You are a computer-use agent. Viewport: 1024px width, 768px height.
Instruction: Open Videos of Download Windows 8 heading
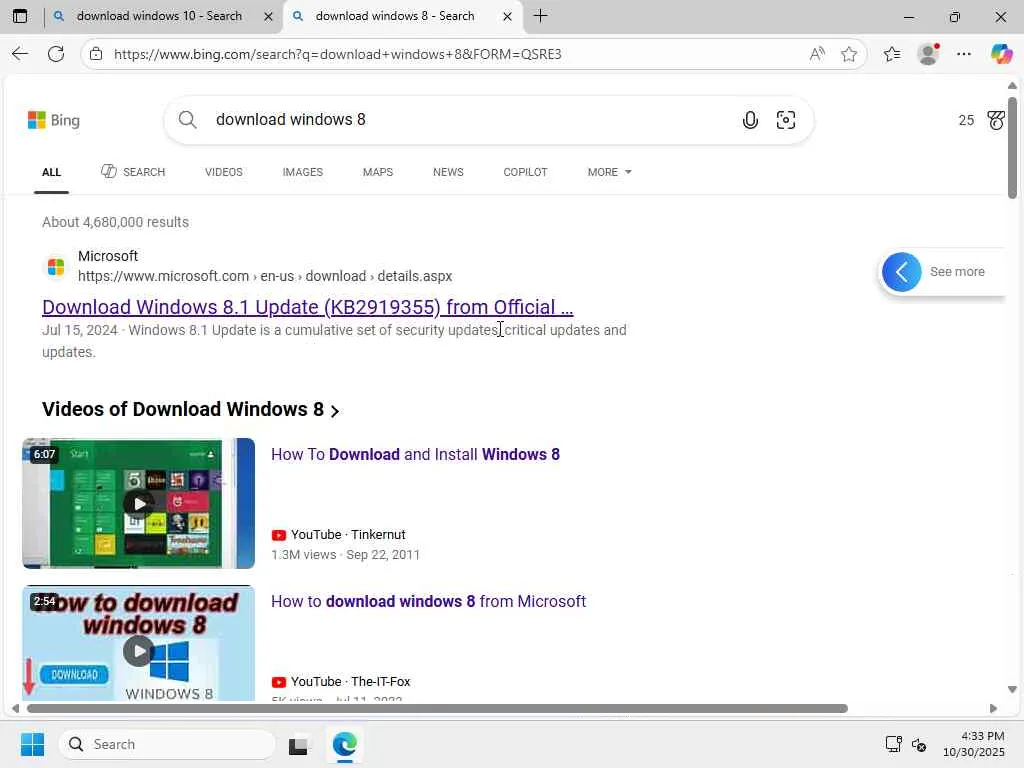coord(183,409)
